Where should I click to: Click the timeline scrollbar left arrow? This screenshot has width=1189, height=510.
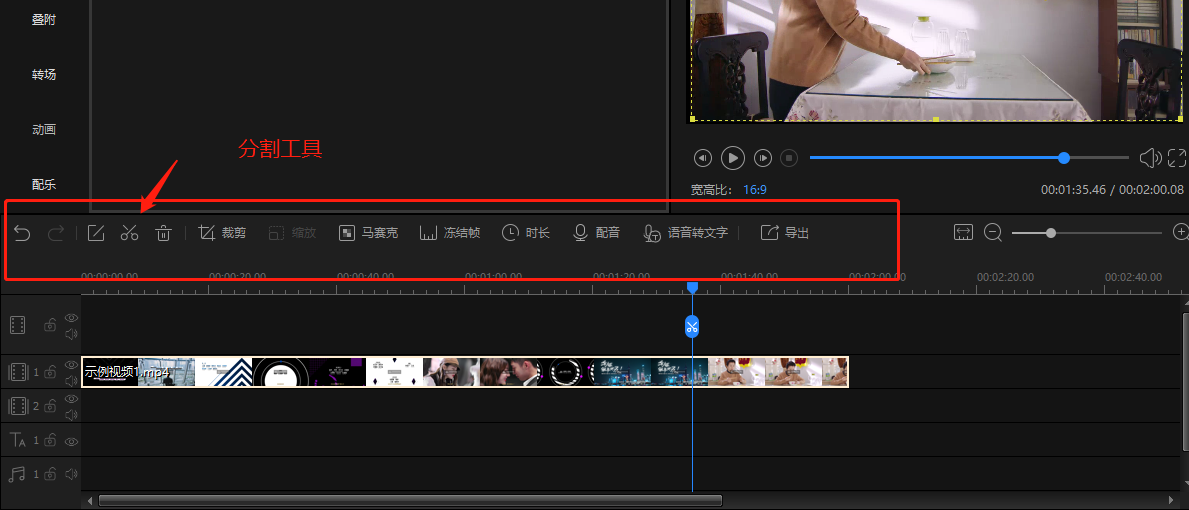click(90, 500)
